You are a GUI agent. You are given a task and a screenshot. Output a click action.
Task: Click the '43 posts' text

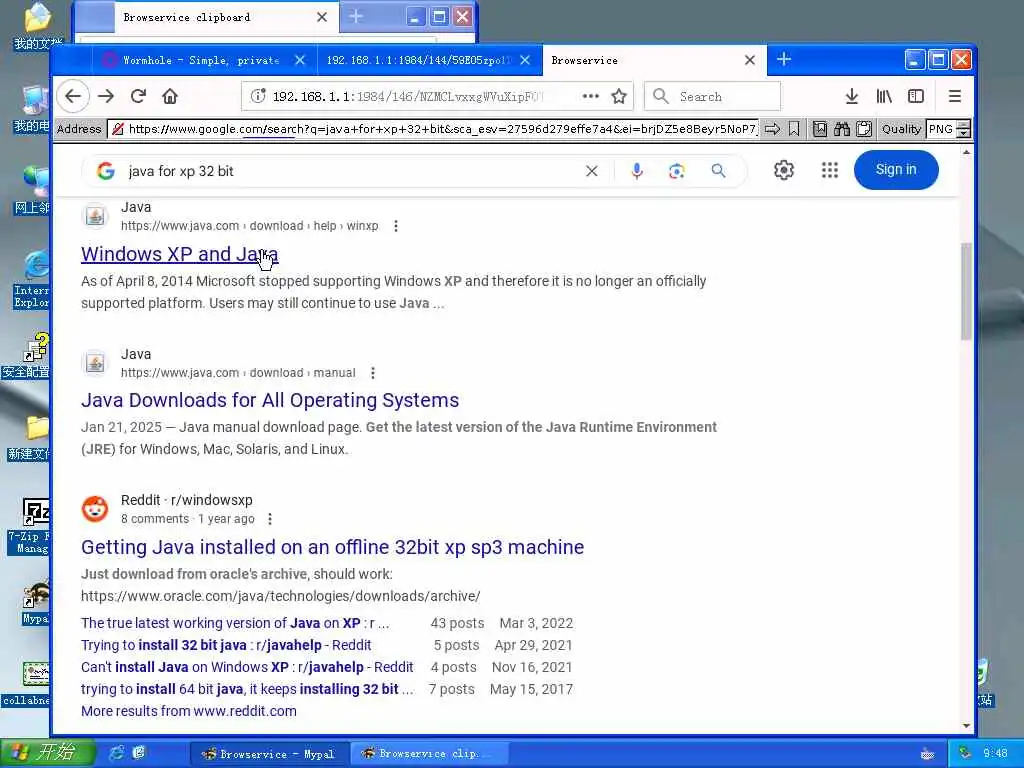(x=457, y=623)
